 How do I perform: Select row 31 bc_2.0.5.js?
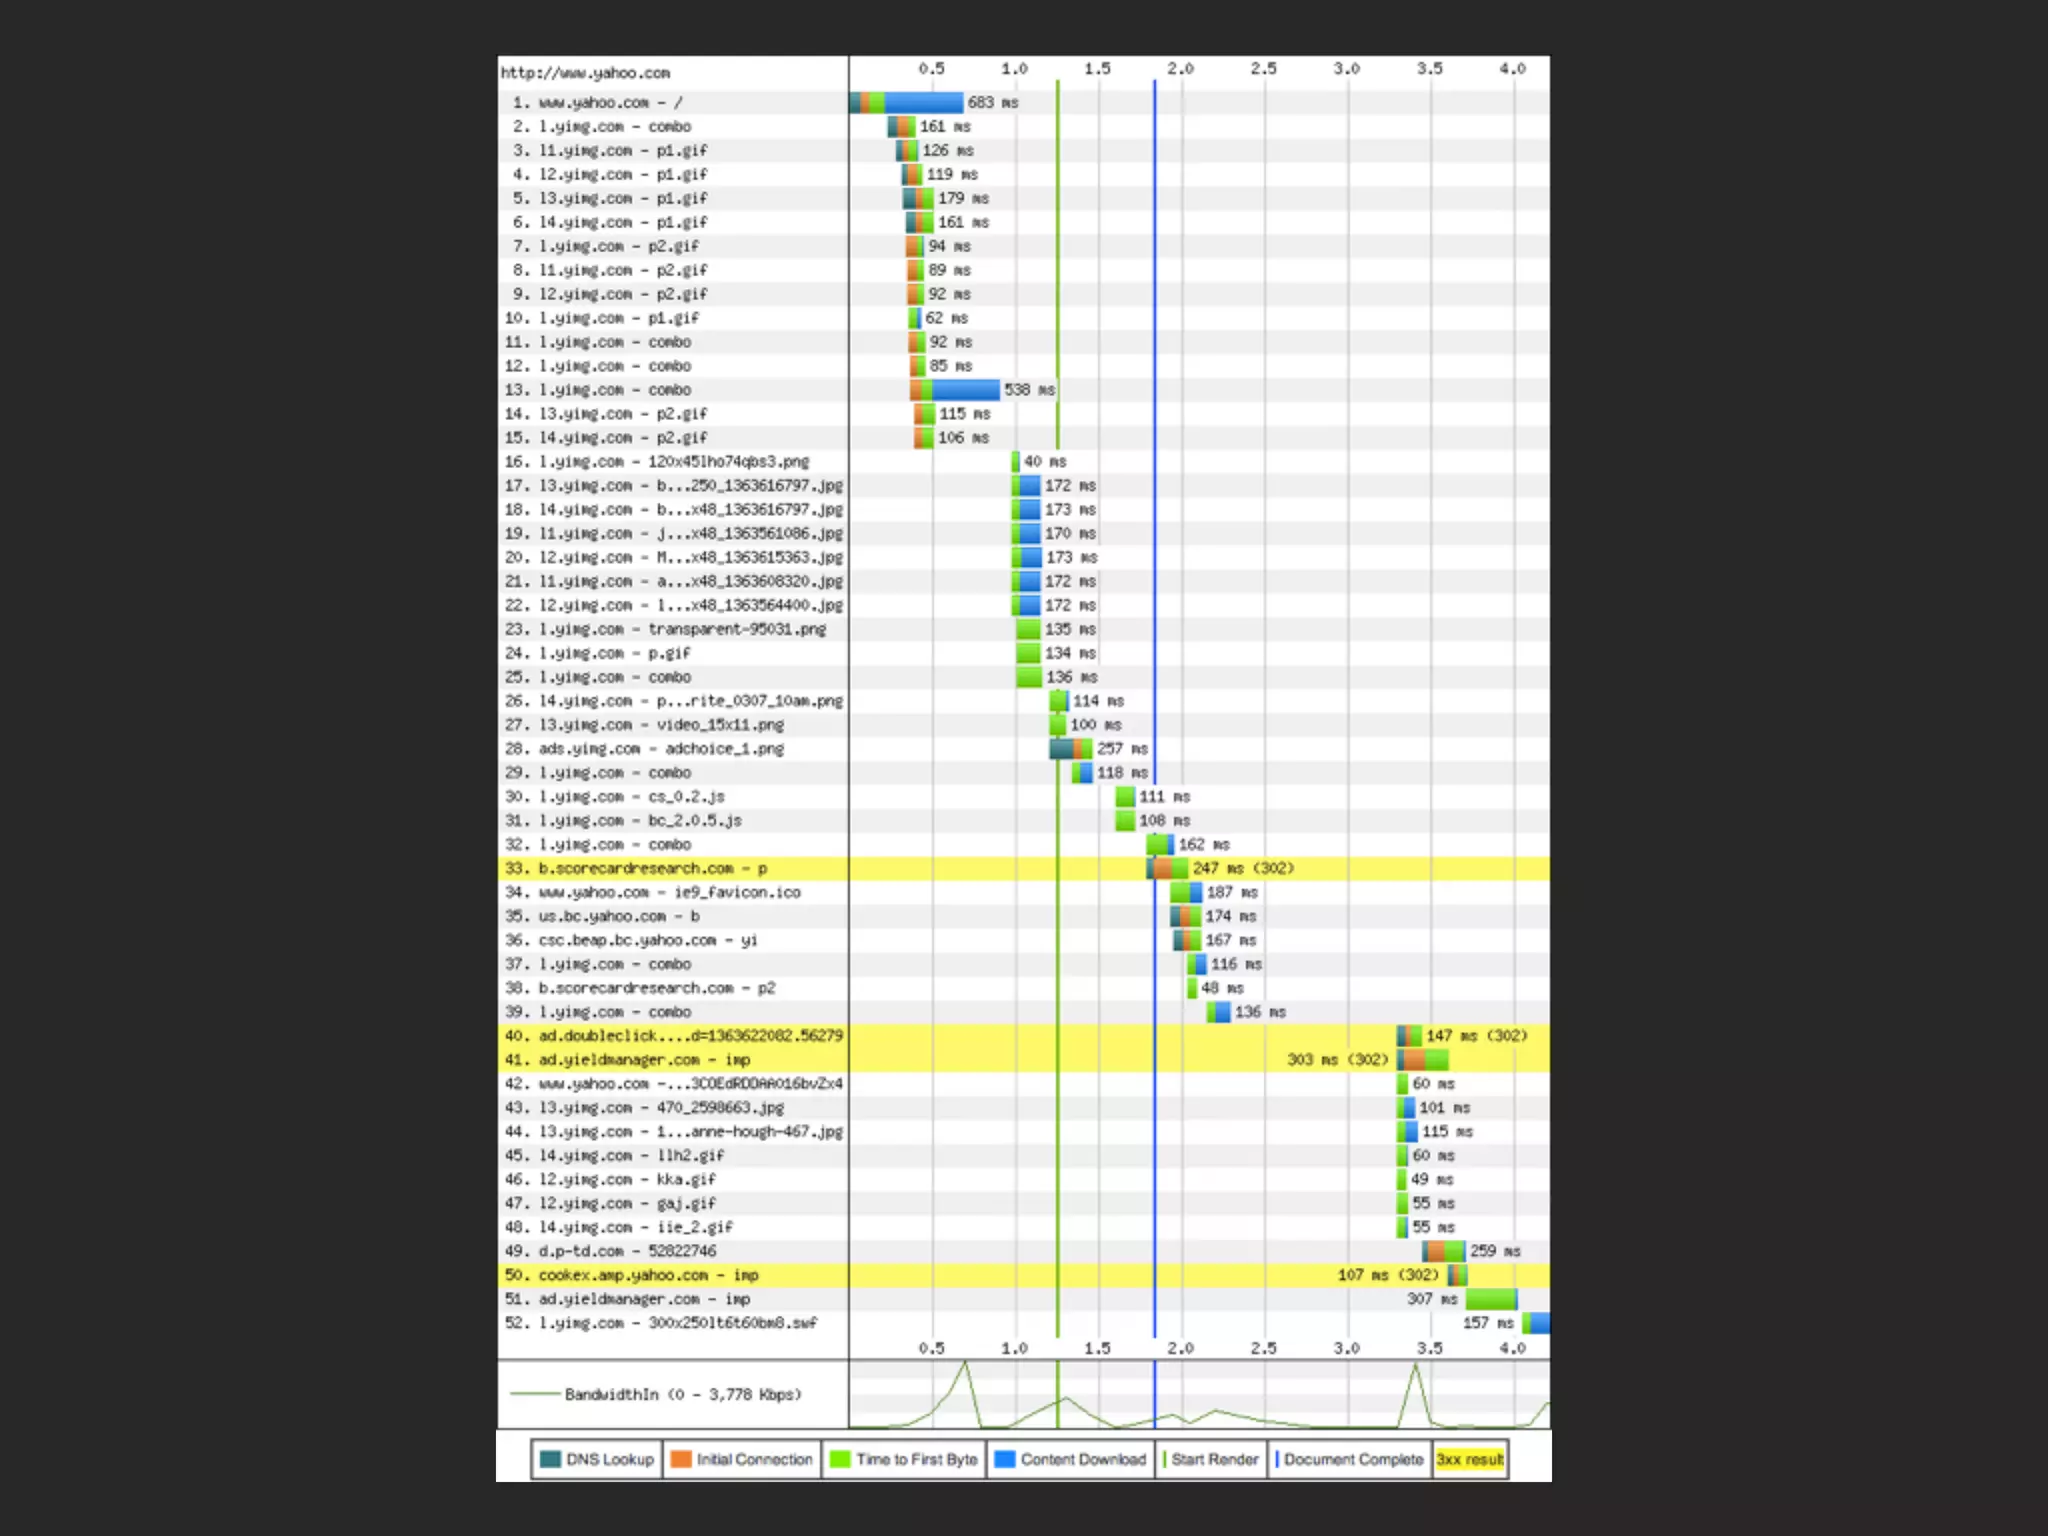click(1024, 821)
